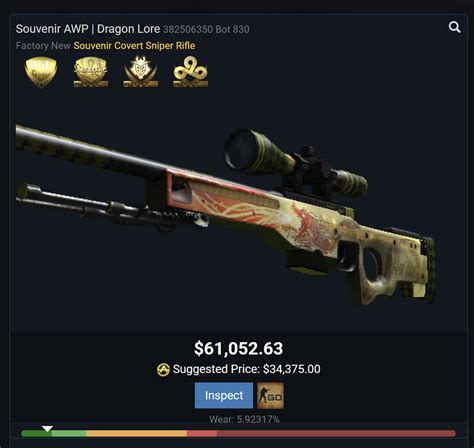Screen dimensions: 474x448
Task: Click the dark green Factory New wear segment
Action: pyautogui.click(x=36, y=433)
